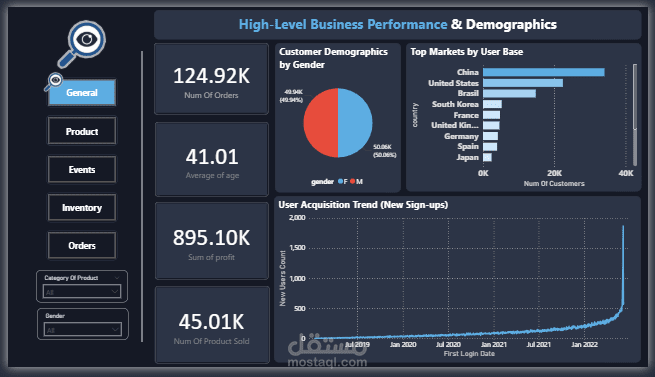Click the 2,000 y-axis value
This screenshot has height=377, width=655.
297,218
